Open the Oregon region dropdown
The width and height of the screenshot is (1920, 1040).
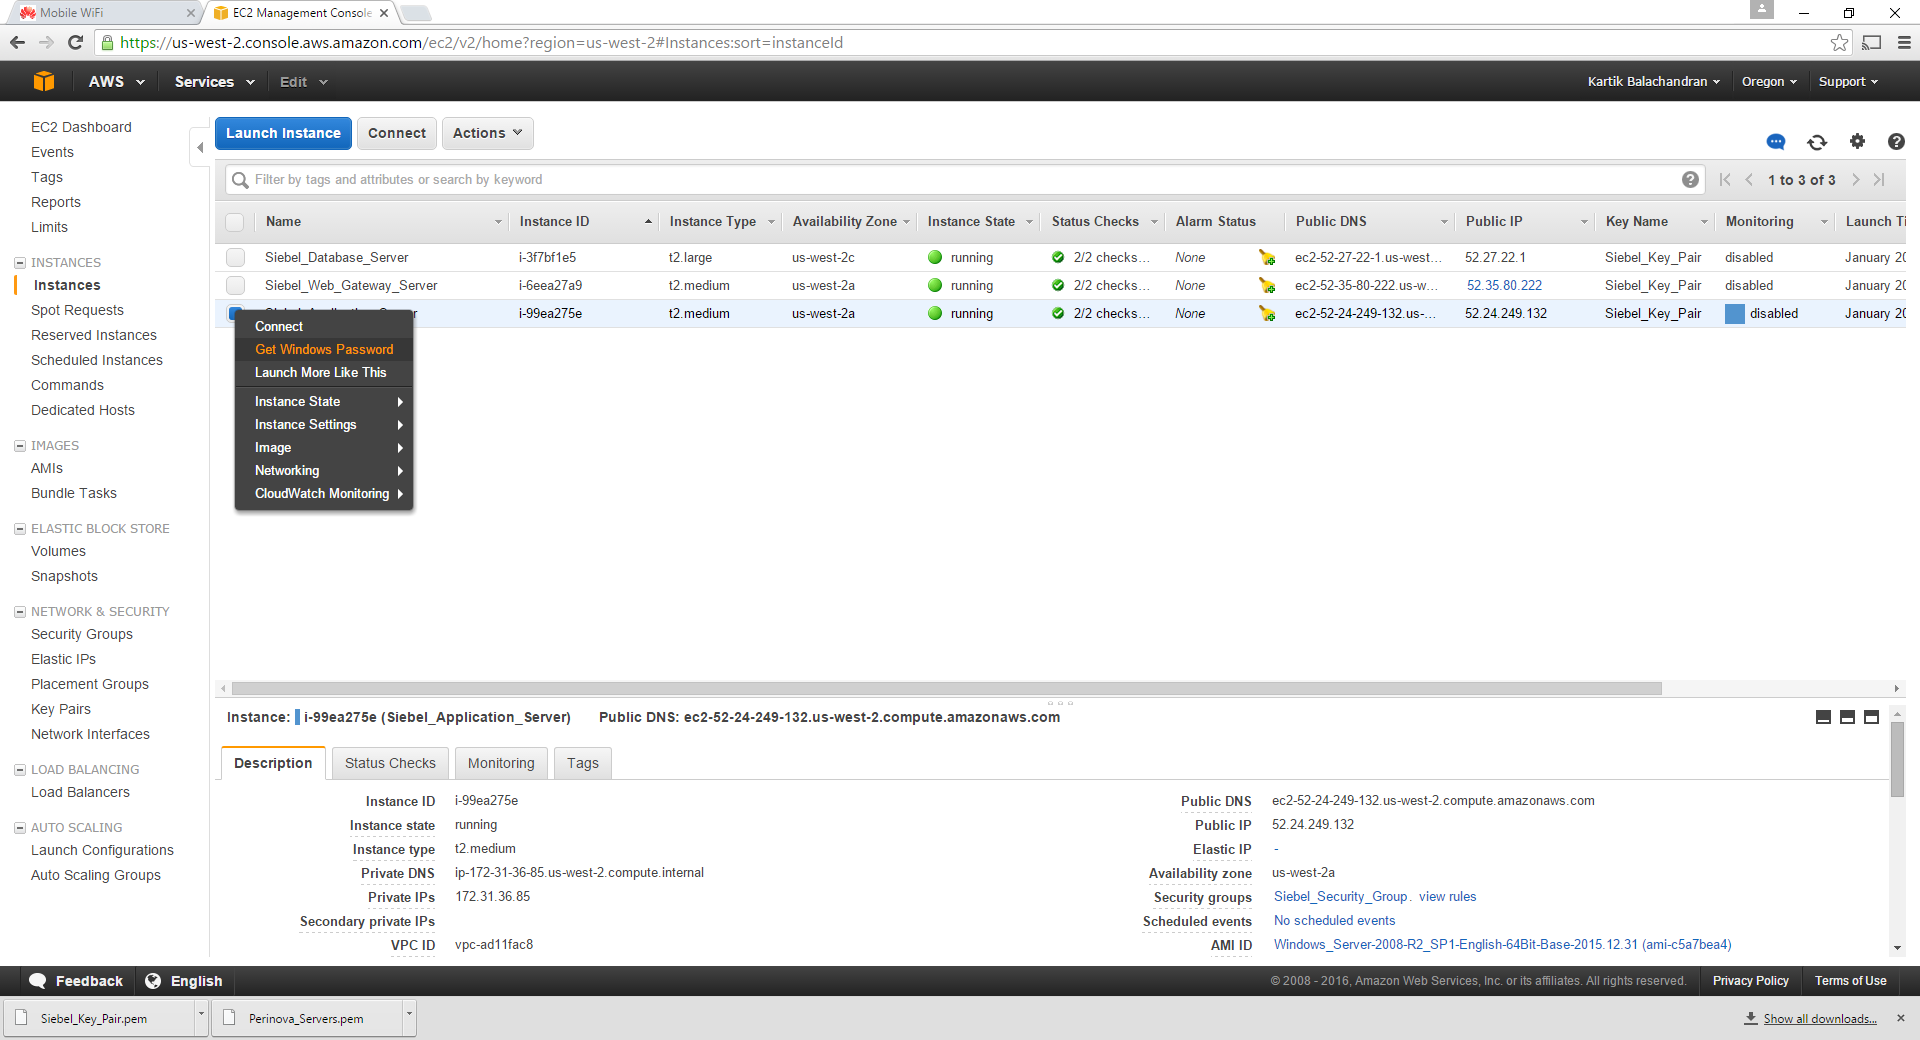click(x=1769, y=82)
